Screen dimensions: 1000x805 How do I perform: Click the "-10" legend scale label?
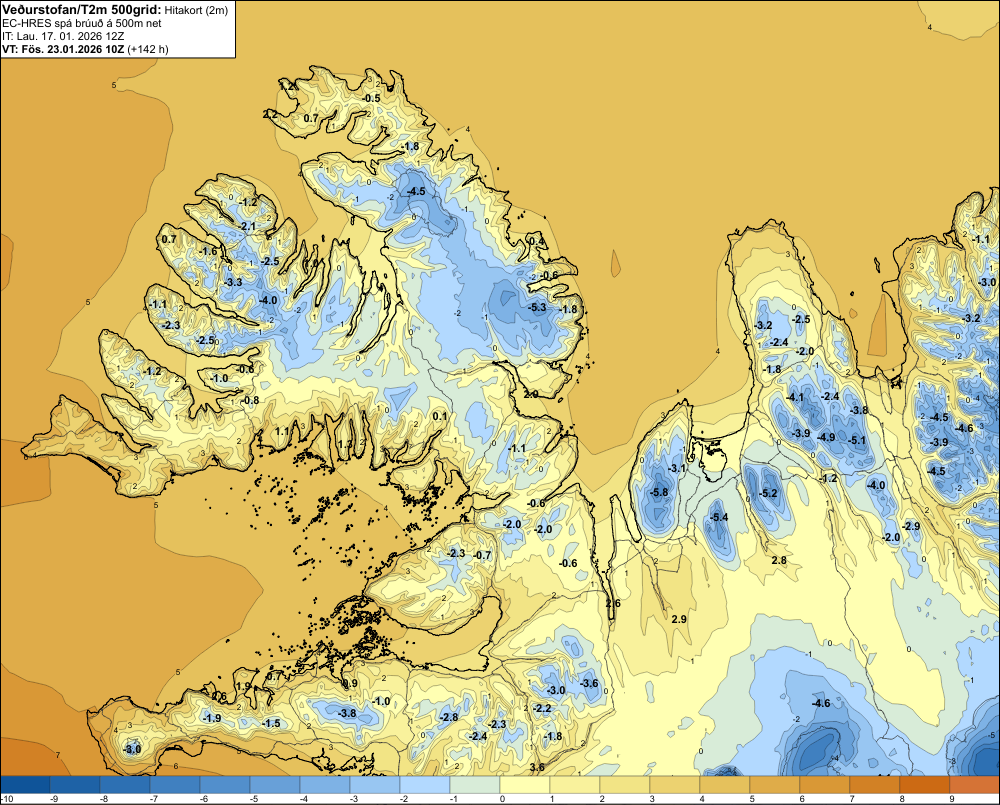click(8, 799)
